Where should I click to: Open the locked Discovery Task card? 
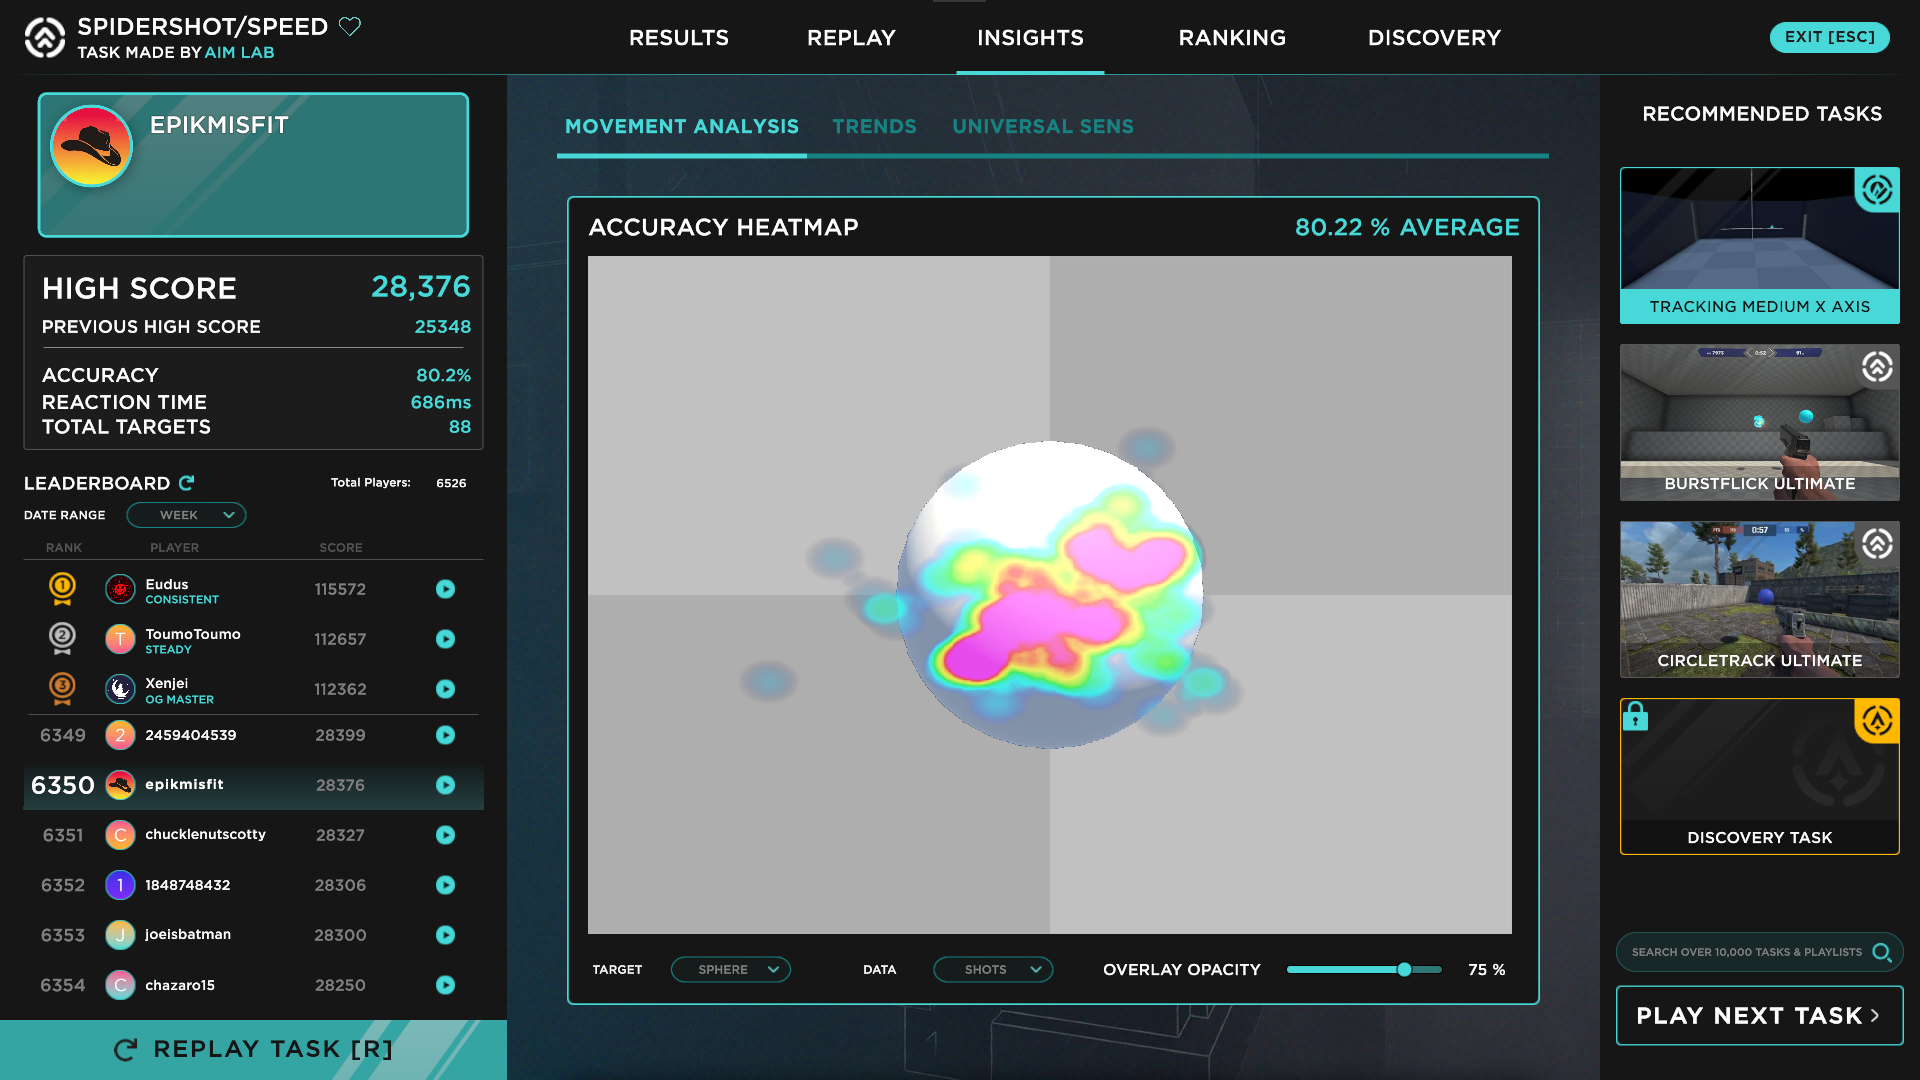pyautogui.click(x=1759, y=776)
